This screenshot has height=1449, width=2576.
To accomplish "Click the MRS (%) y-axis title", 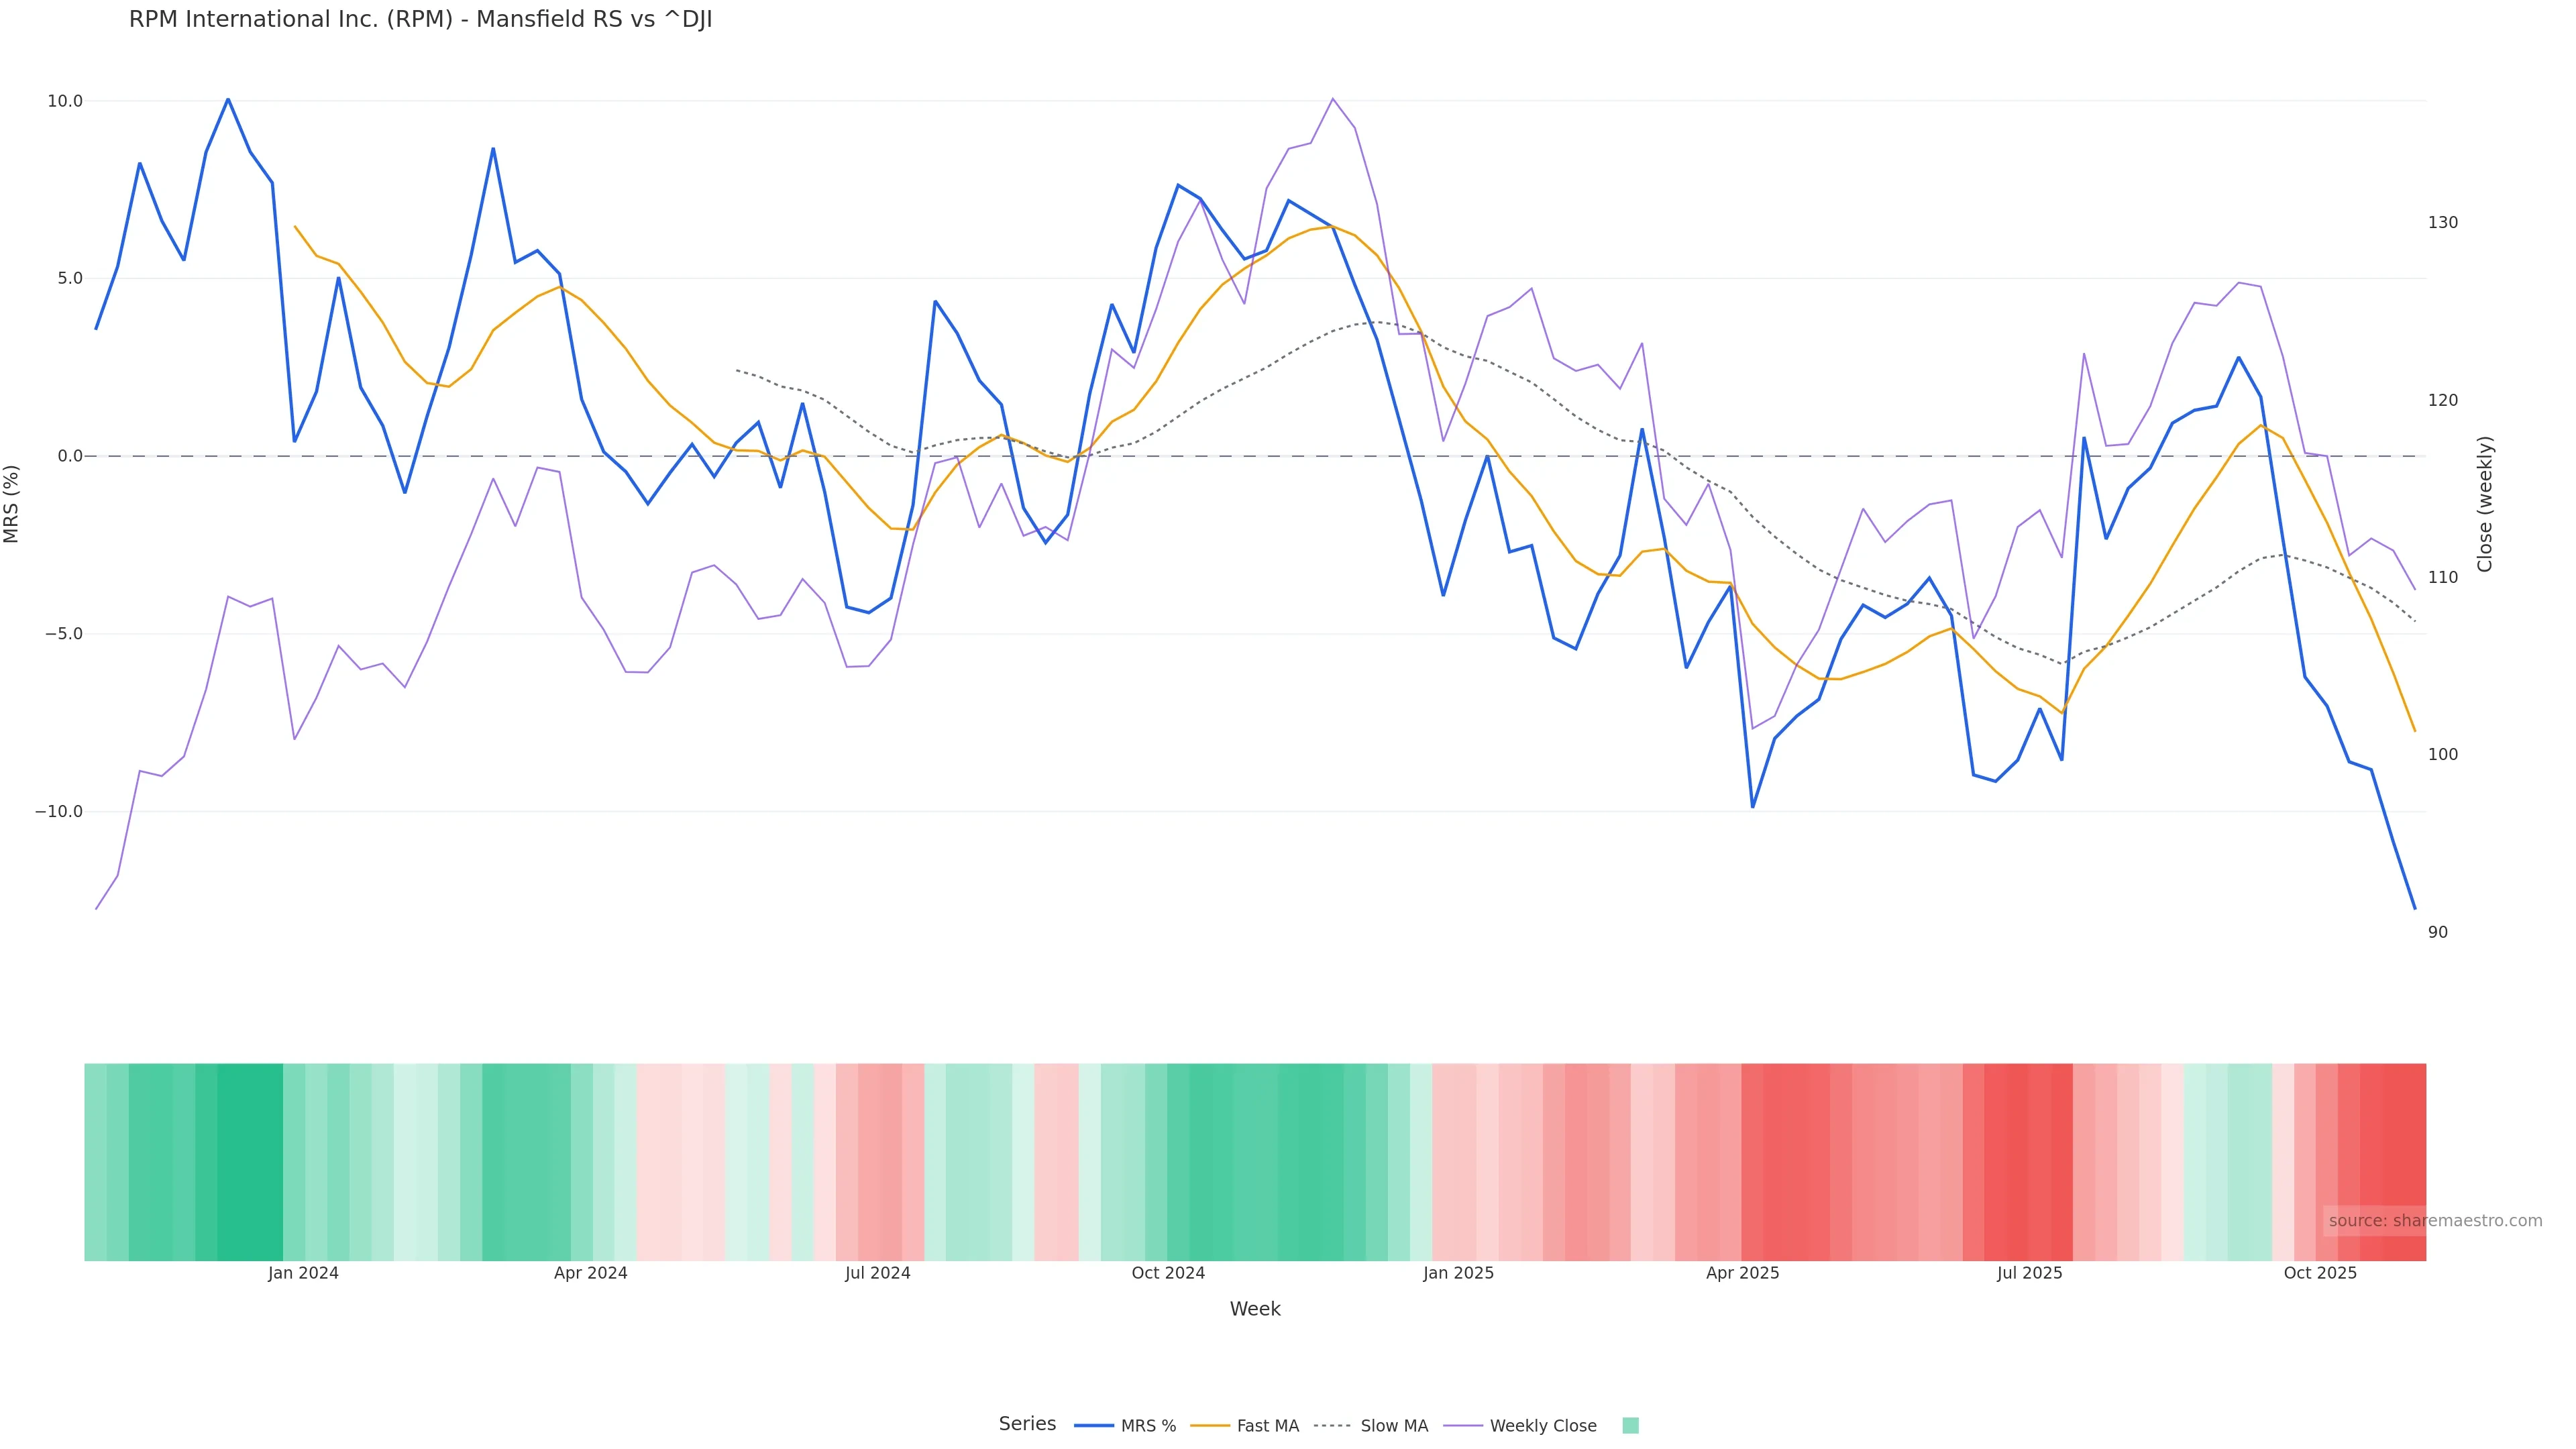I will pos(12,504).
